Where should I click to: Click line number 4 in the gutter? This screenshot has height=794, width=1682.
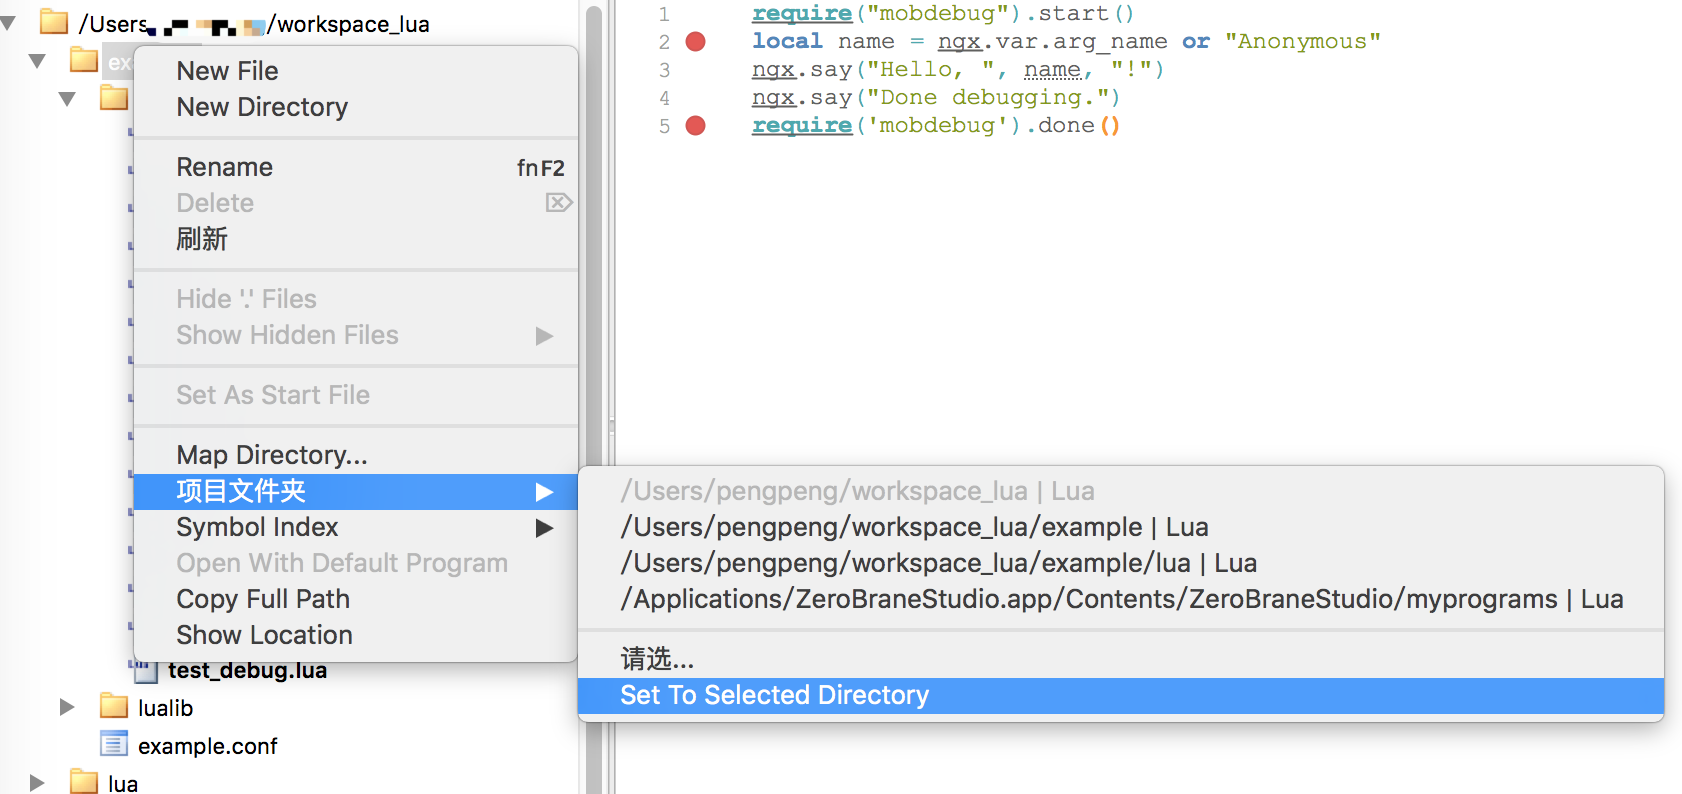[664, 98]
